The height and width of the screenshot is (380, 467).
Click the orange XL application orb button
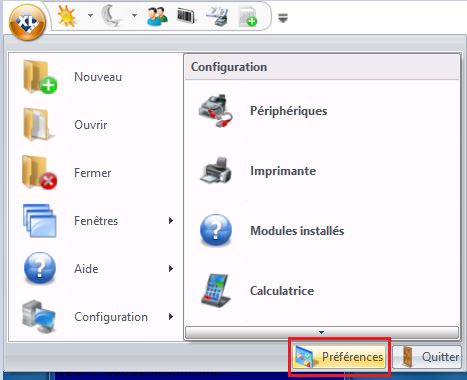click(27, 22)
